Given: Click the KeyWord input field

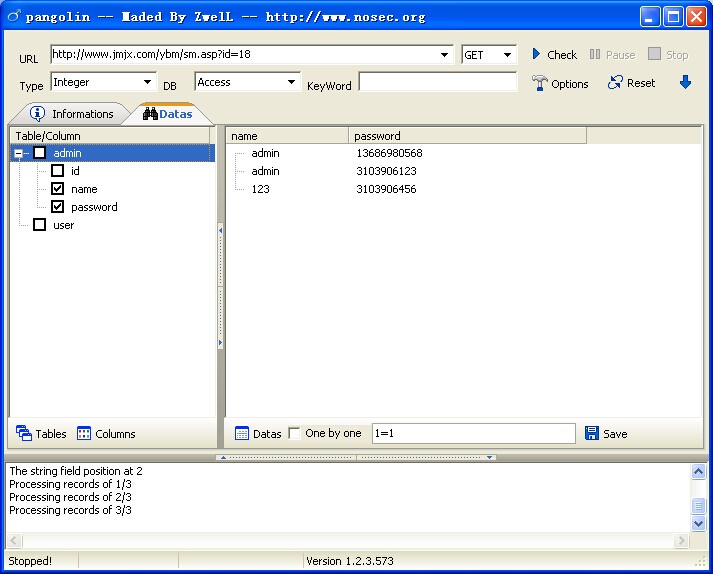Looking at the screenshot, I should (x=438, y=82).
